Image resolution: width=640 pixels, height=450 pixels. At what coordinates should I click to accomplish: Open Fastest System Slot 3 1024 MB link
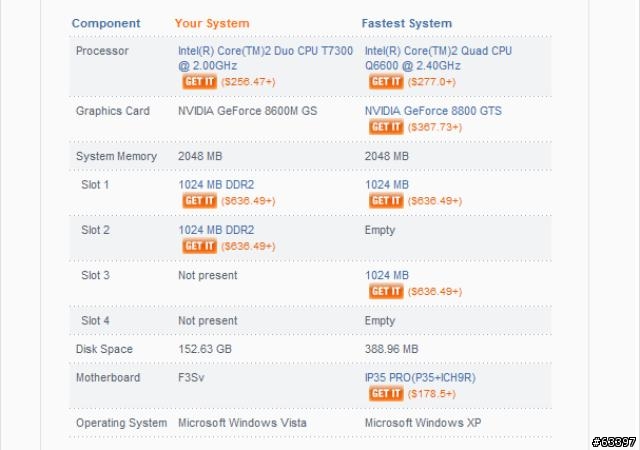click(387, 275)
